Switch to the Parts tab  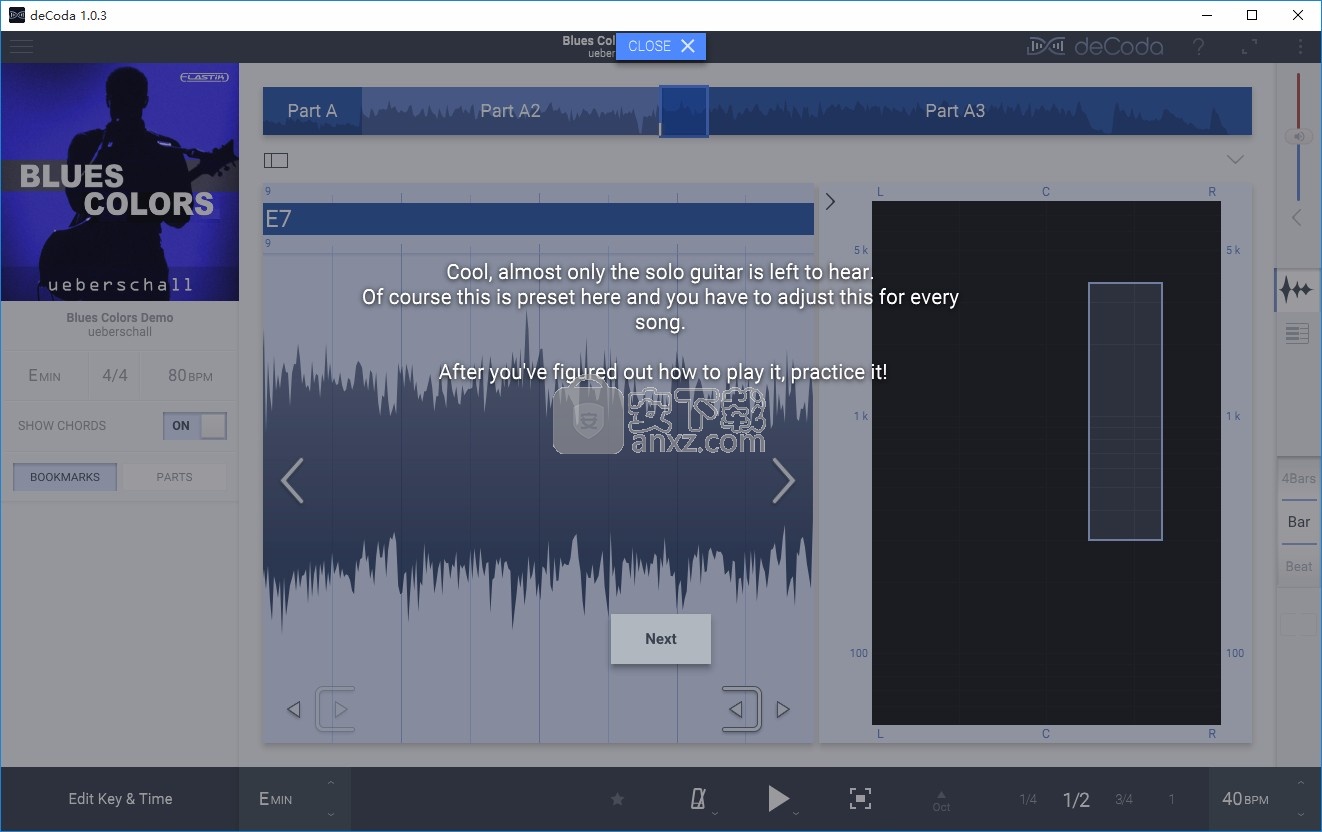tap(174, 477)
